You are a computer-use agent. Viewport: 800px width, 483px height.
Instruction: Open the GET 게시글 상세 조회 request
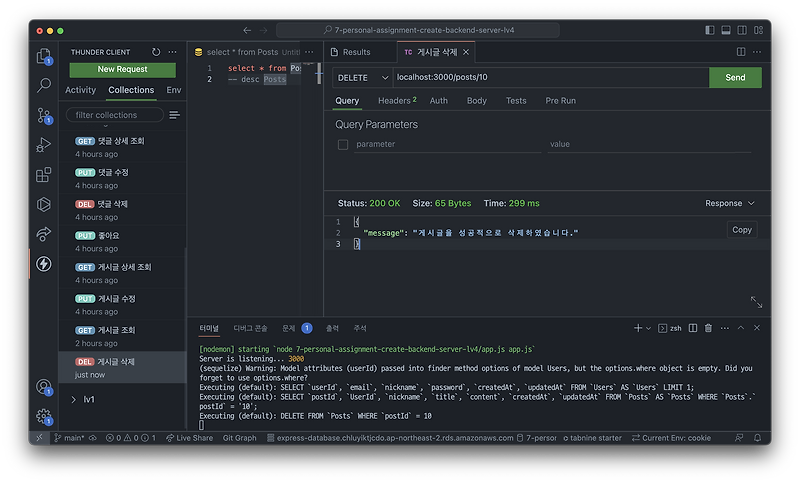(x=122, y=273)
